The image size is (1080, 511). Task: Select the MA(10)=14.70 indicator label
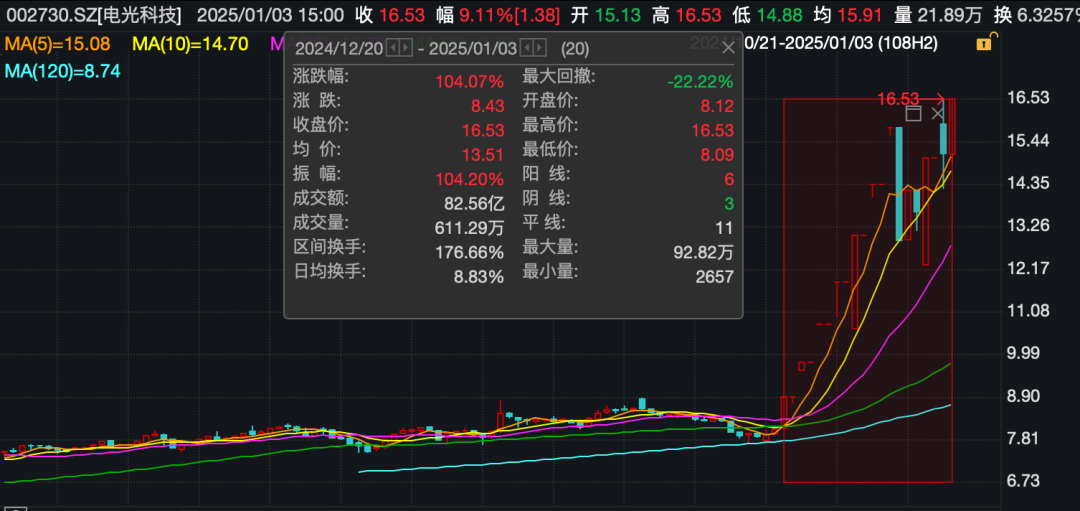pos(190,45)
